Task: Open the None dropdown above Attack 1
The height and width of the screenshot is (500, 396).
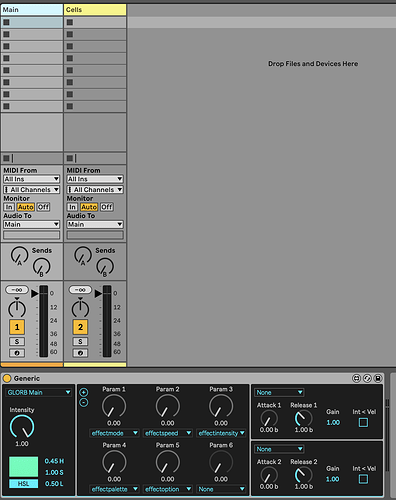Action: (279, 392)
